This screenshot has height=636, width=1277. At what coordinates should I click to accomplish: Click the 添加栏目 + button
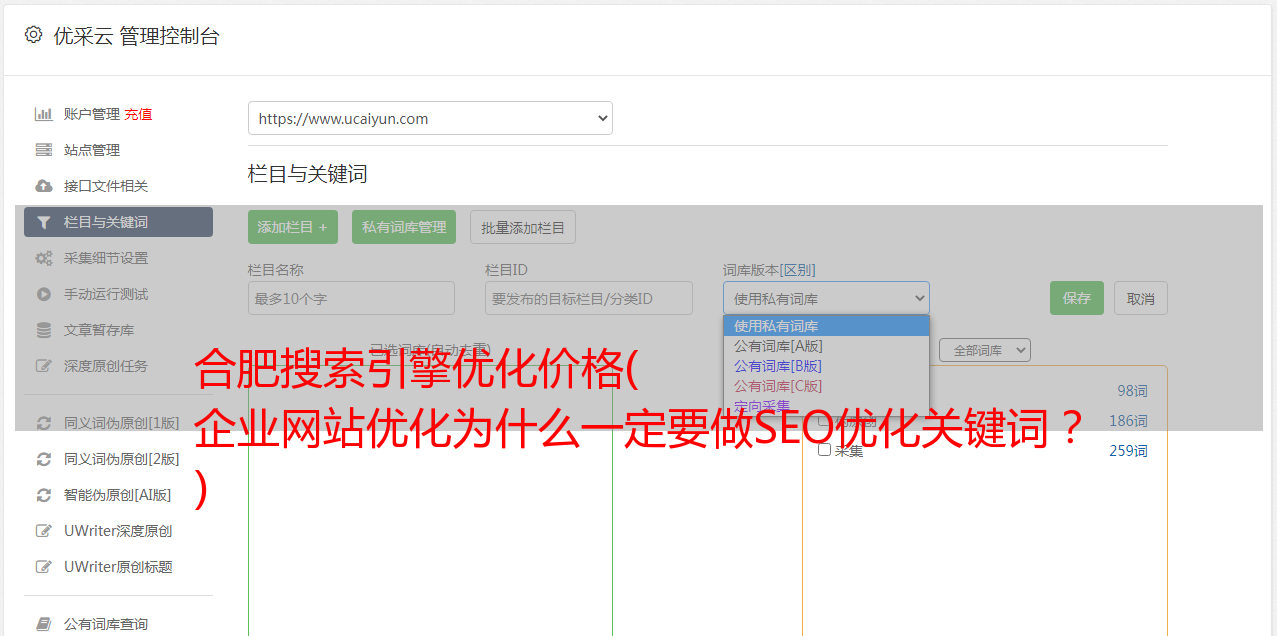tap(293, 227)
